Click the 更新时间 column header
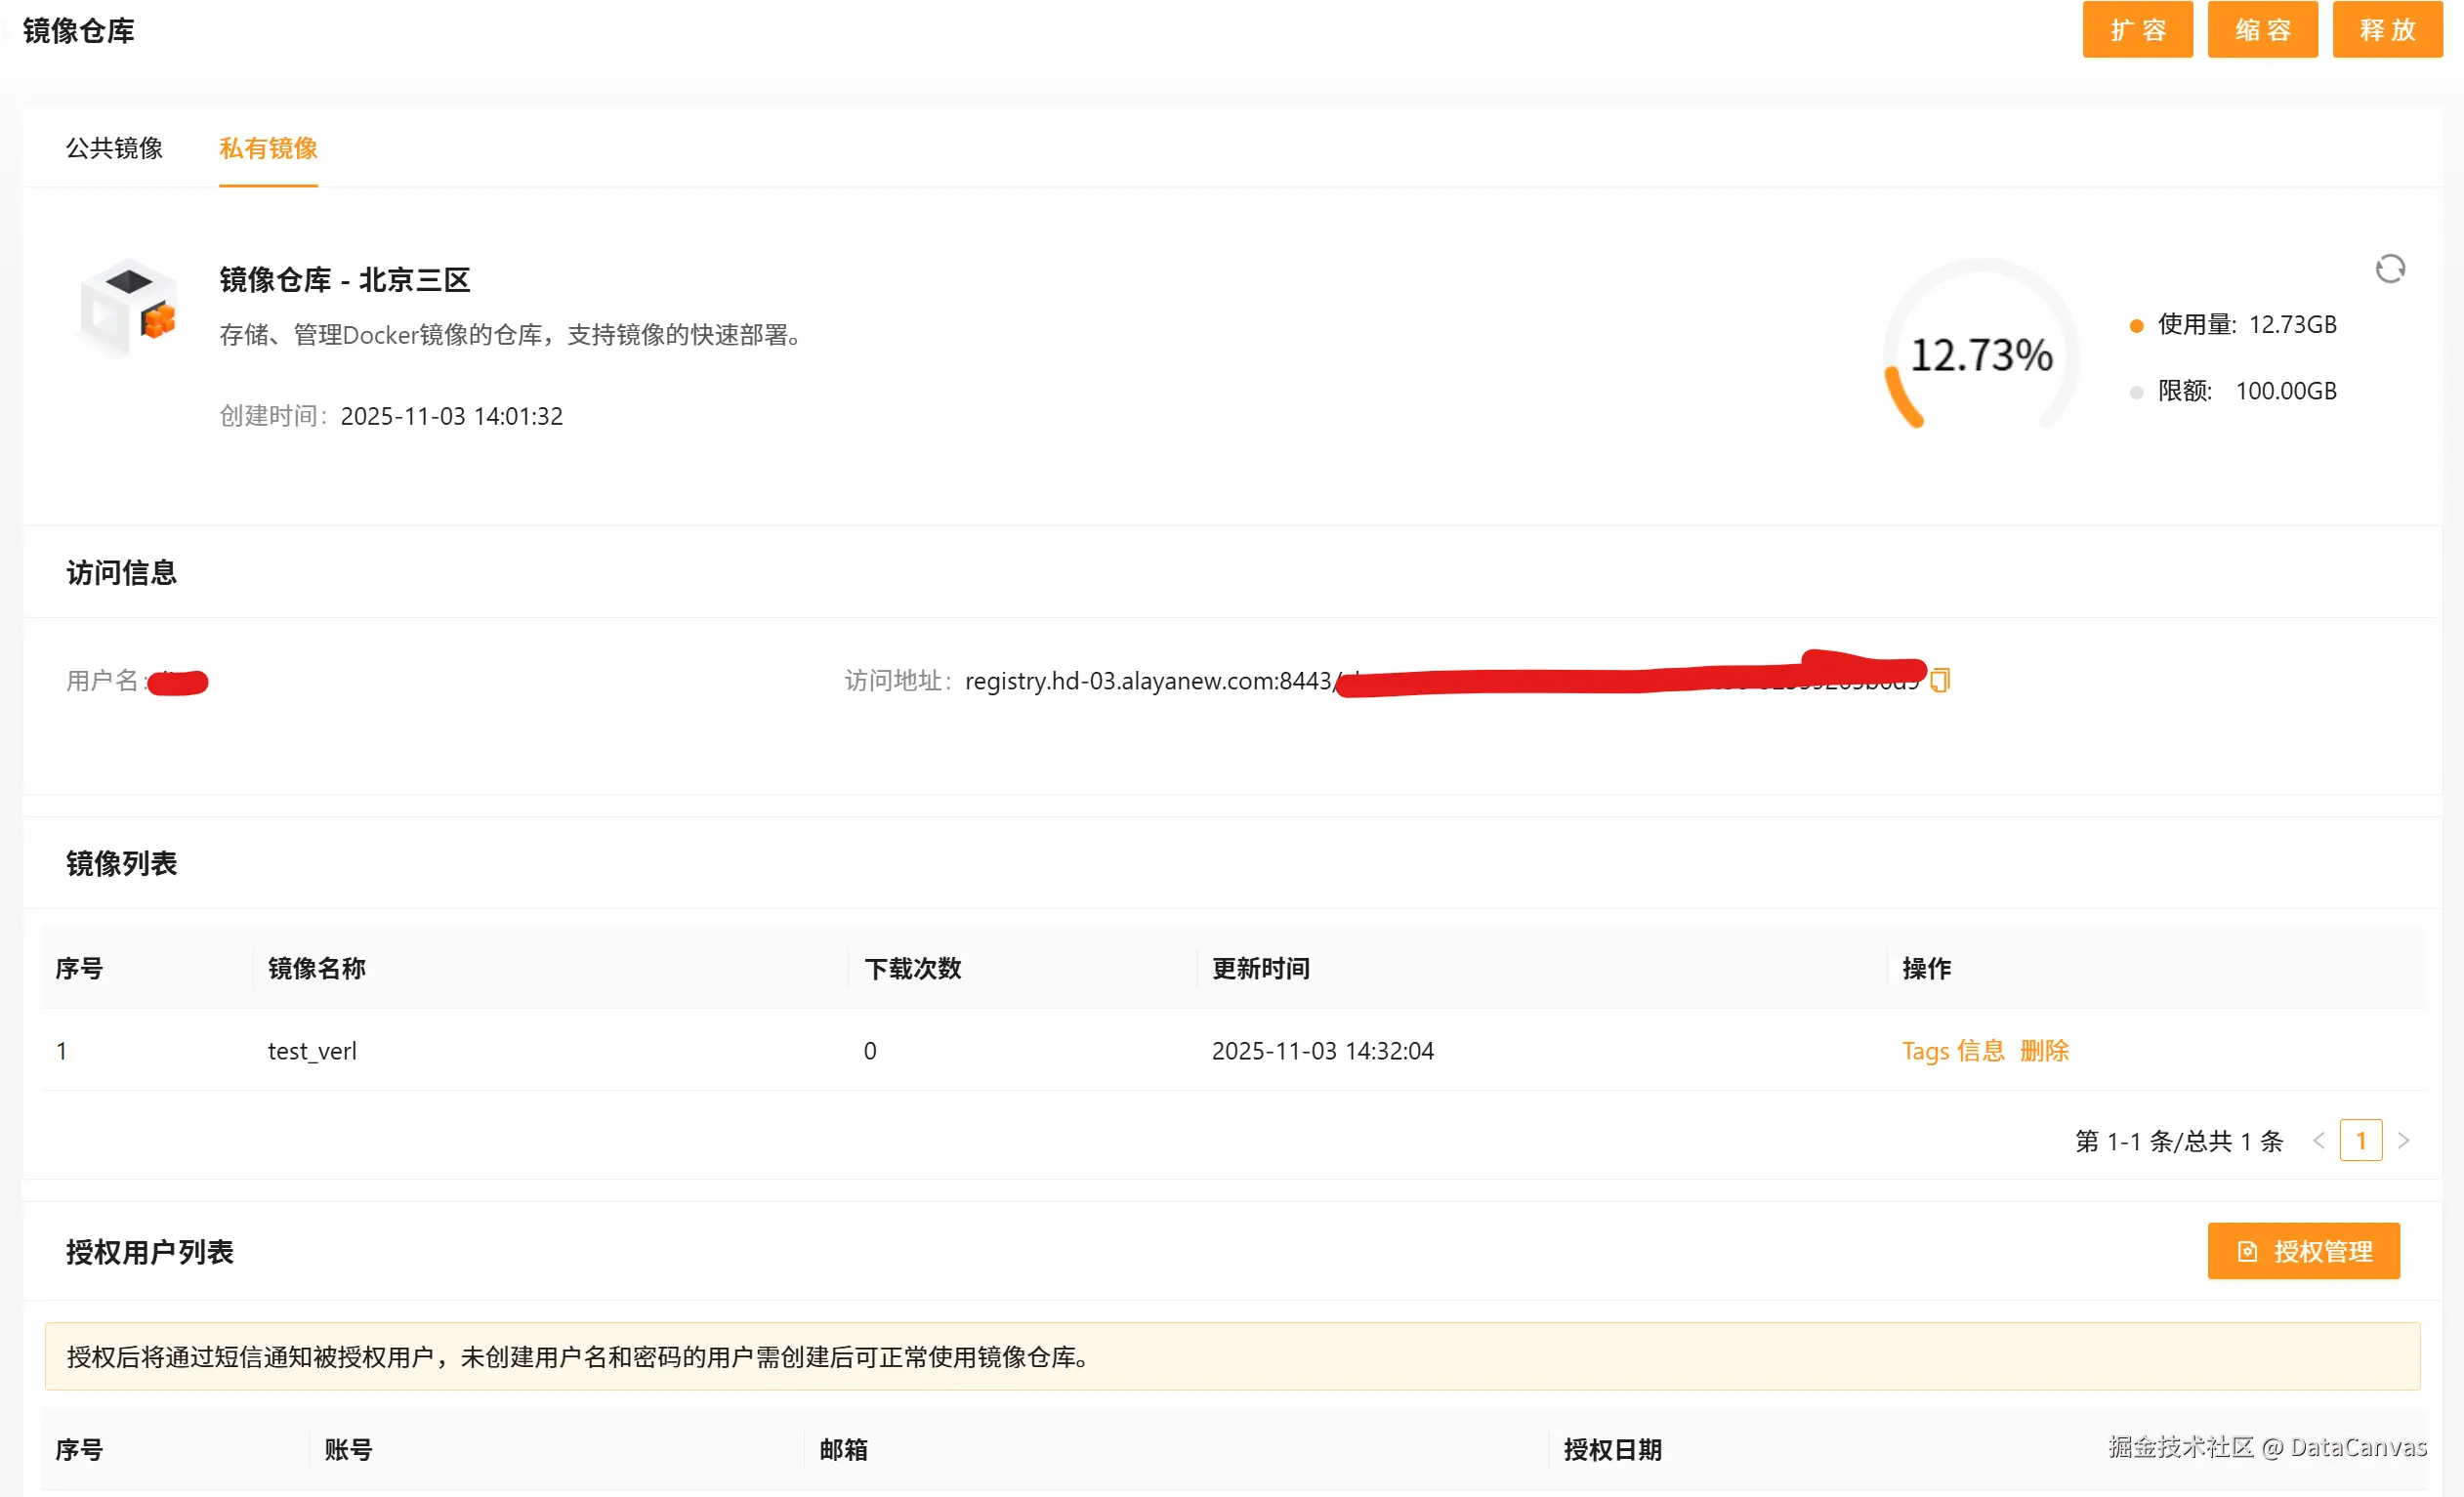 click(1260, 968)
